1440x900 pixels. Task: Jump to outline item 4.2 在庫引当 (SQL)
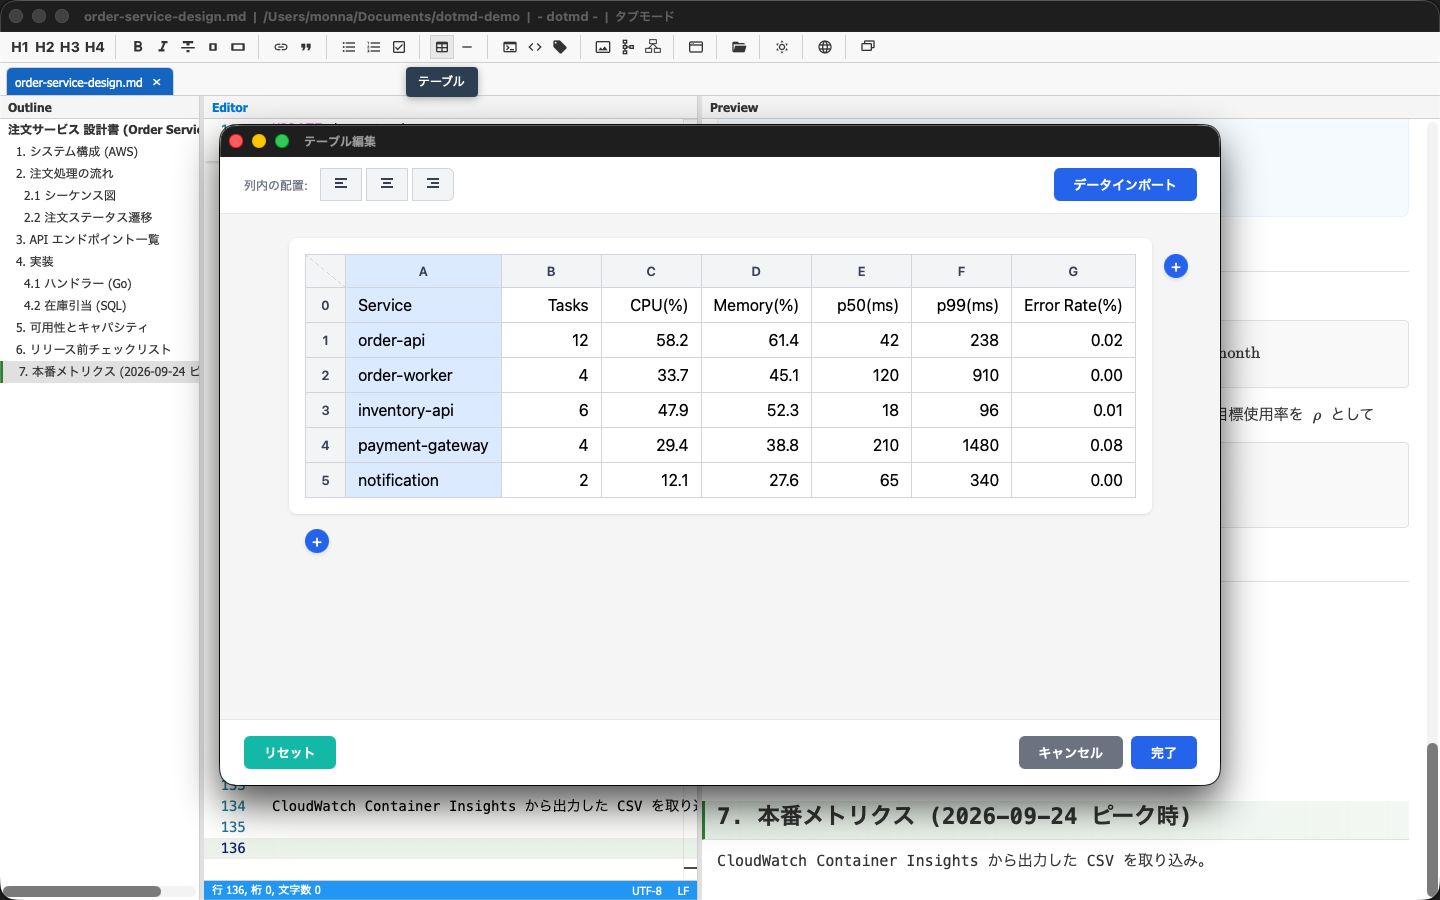(x=75, y=306)
